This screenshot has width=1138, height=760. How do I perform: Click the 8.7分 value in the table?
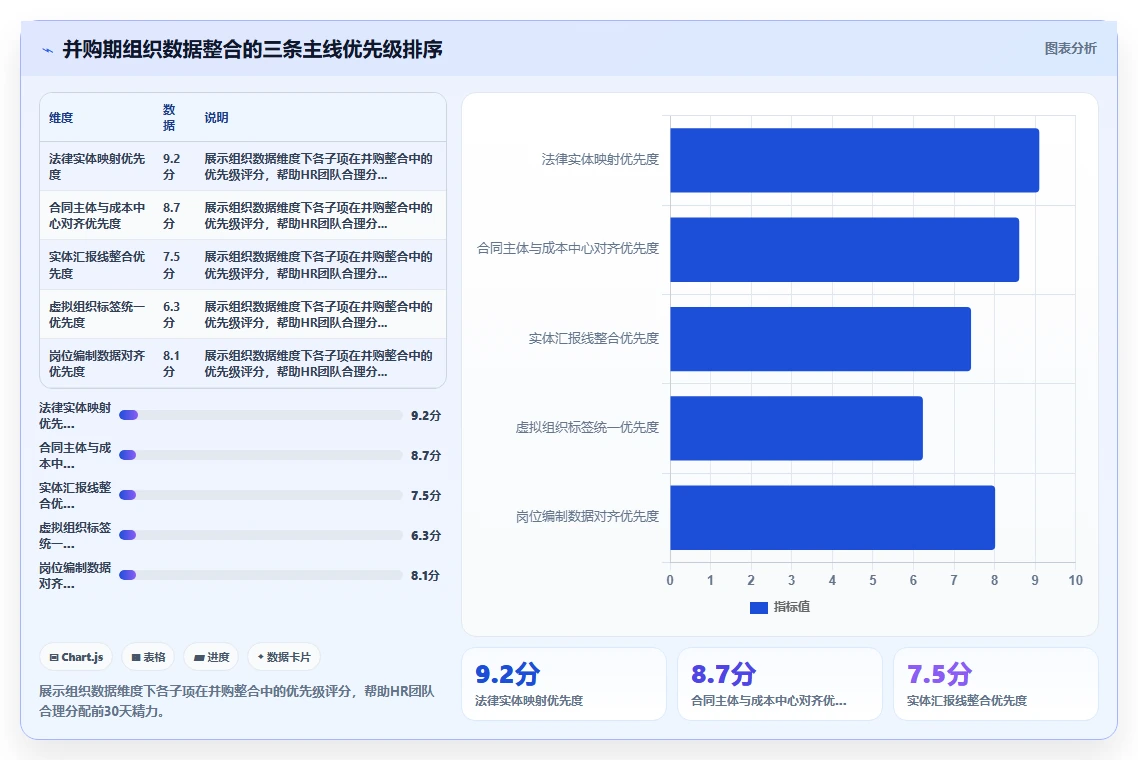click(x=171, y=216)
